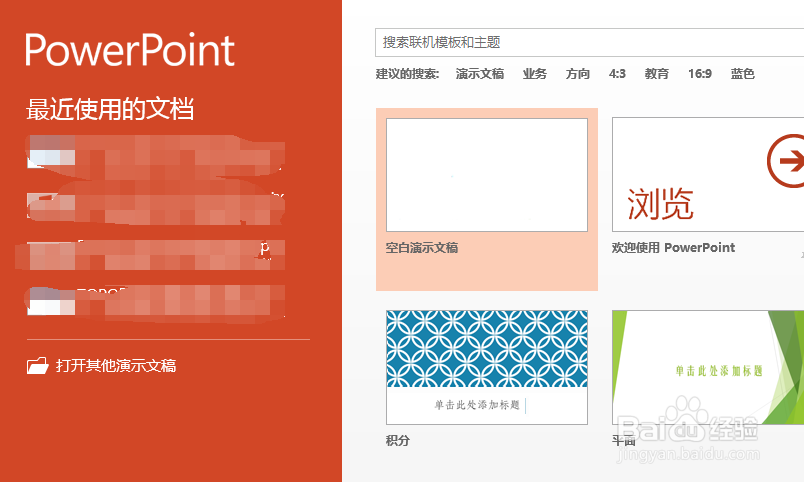
Task: Click the 积分 template label
Action: click(398, 440)
